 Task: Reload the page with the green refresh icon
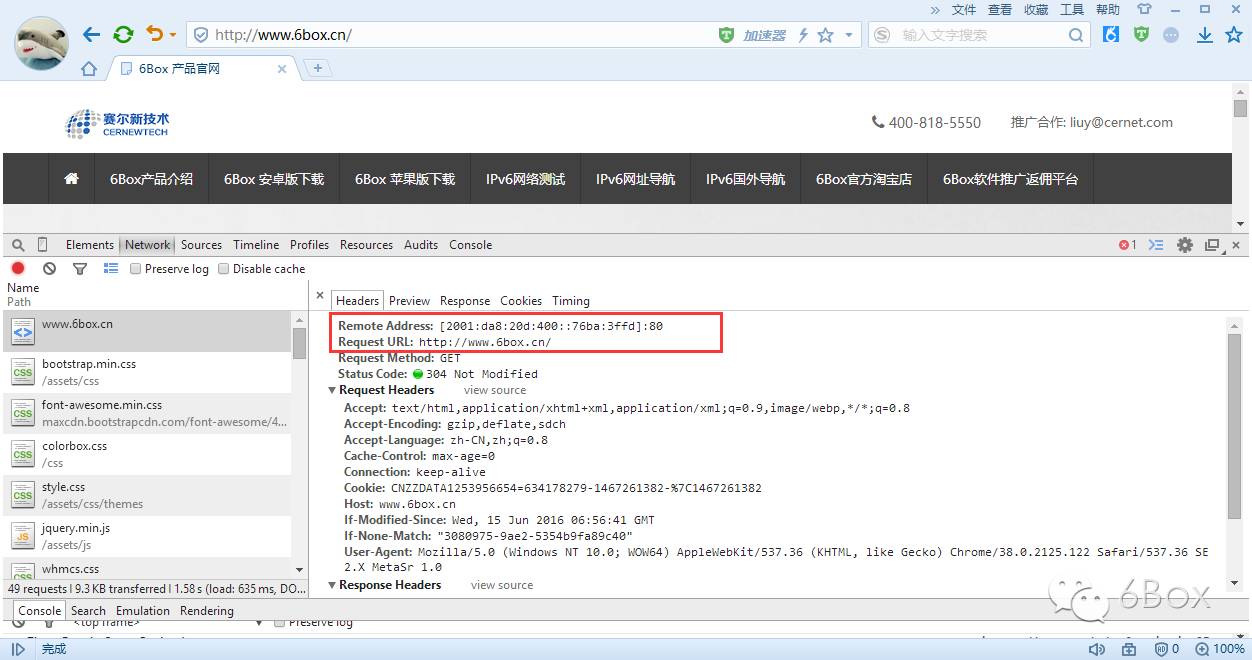123,35
